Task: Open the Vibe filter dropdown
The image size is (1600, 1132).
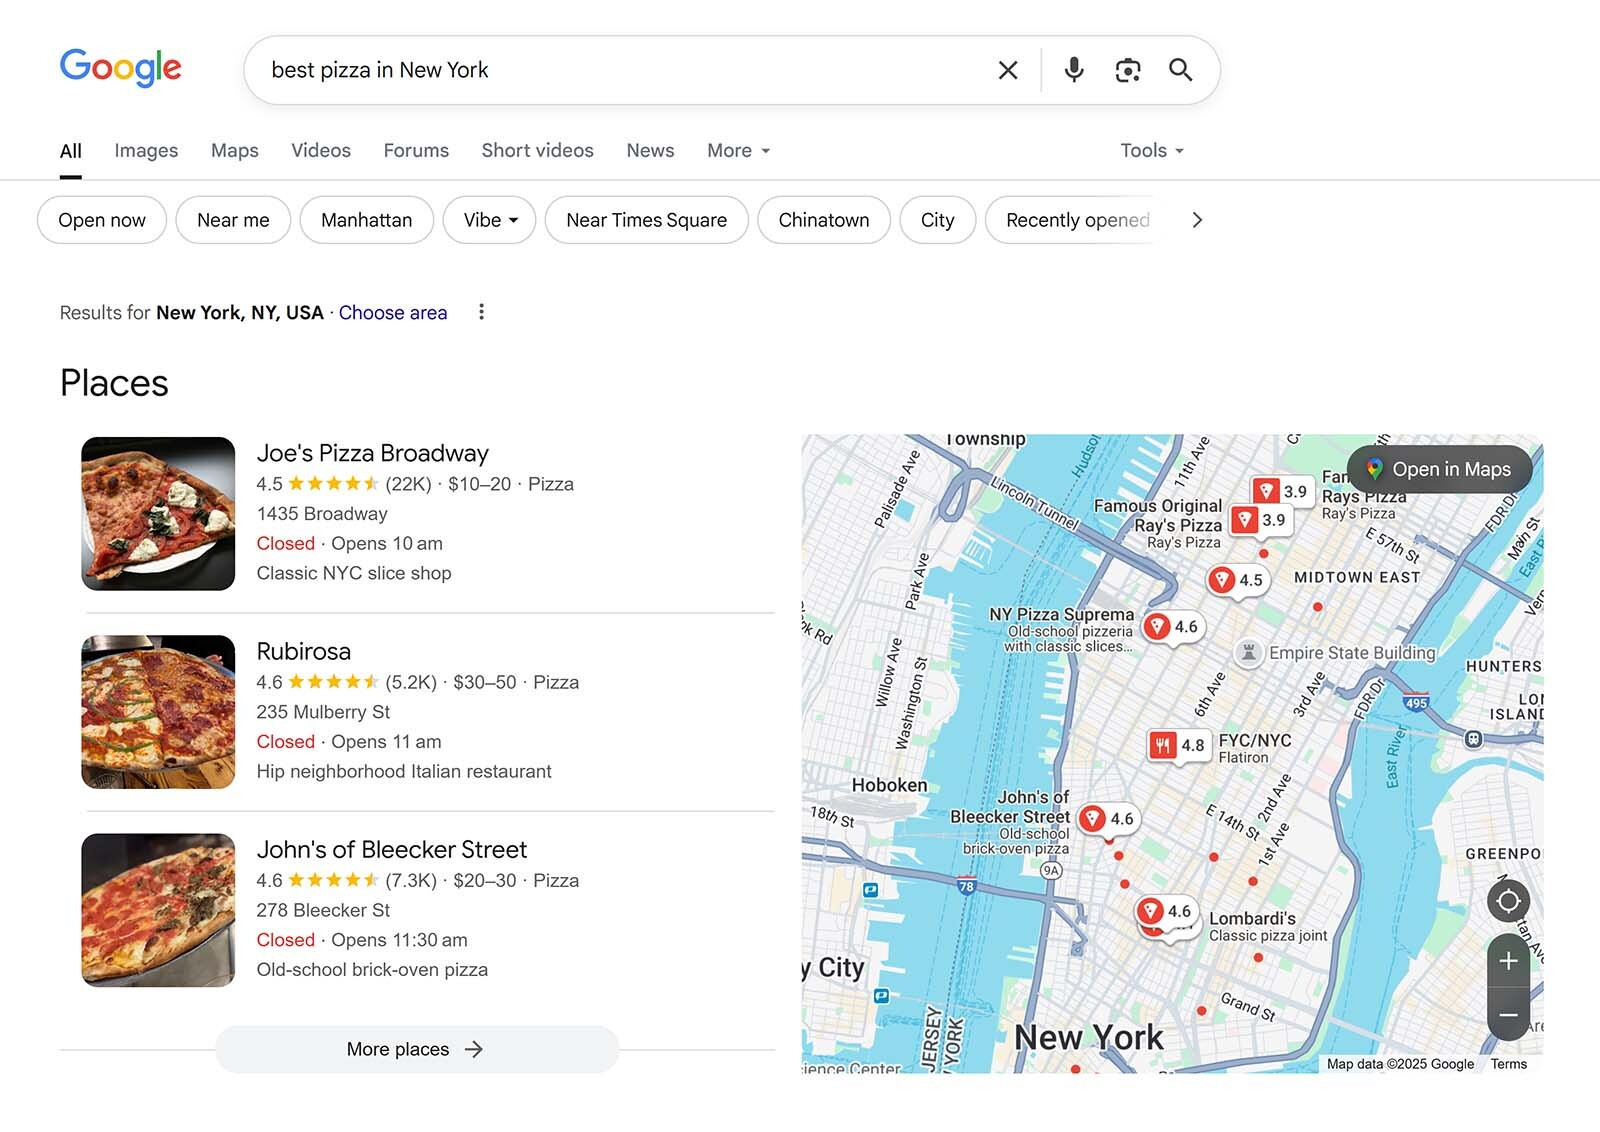Action: click(489, 220)
